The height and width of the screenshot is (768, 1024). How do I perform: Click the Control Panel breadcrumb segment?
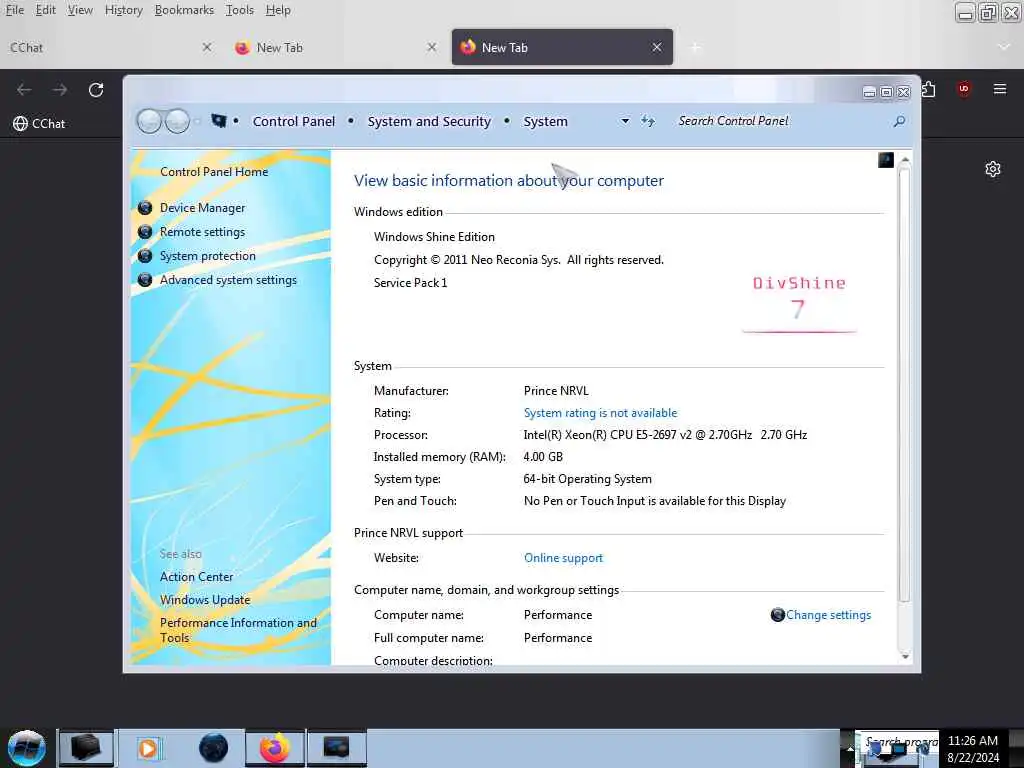(x=294, y=121)
